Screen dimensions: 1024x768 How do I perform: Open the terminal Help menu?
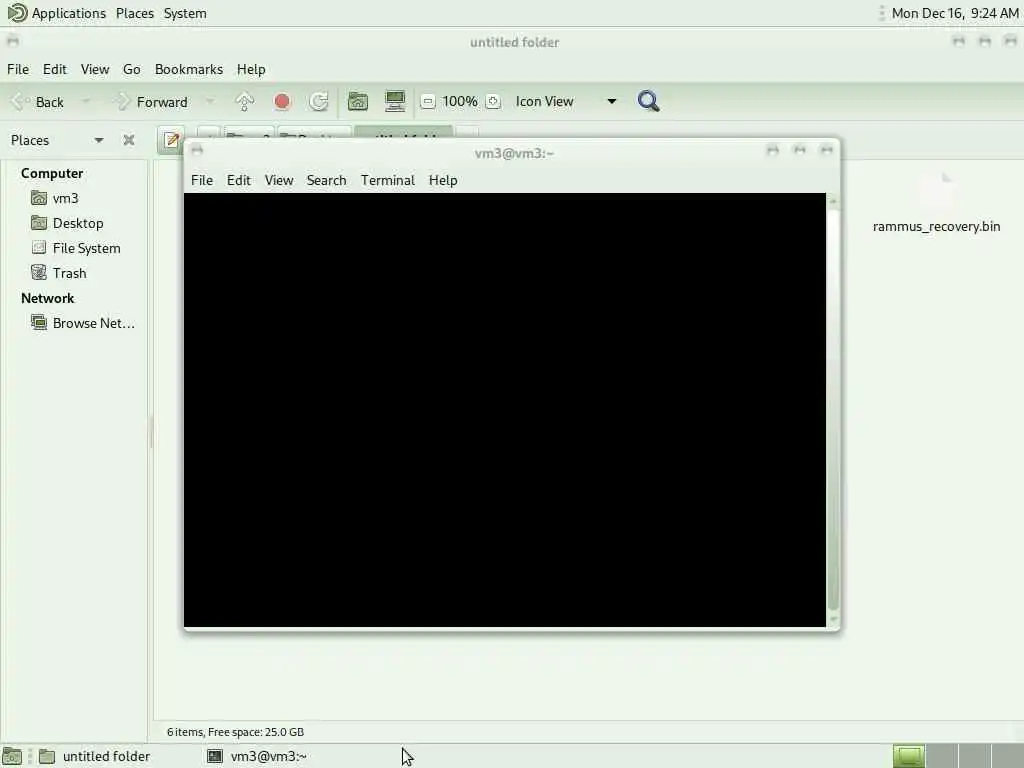443,180
